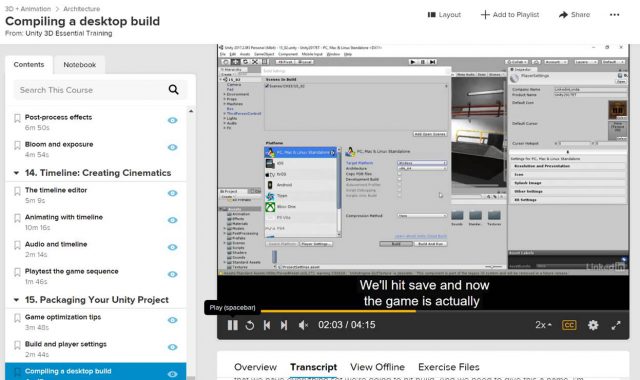Screen dimensions: 640x380
Task: Skip to previous video
Action: [x=267, y=325]
